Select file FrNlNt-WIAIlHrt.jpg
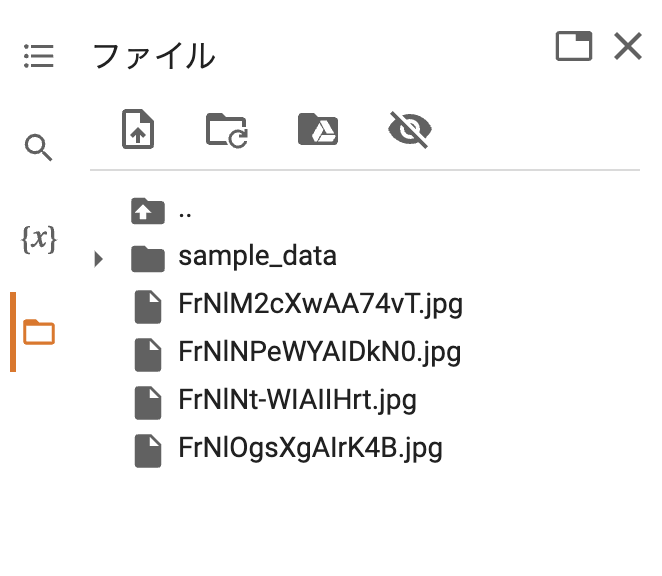 [297, 400]
